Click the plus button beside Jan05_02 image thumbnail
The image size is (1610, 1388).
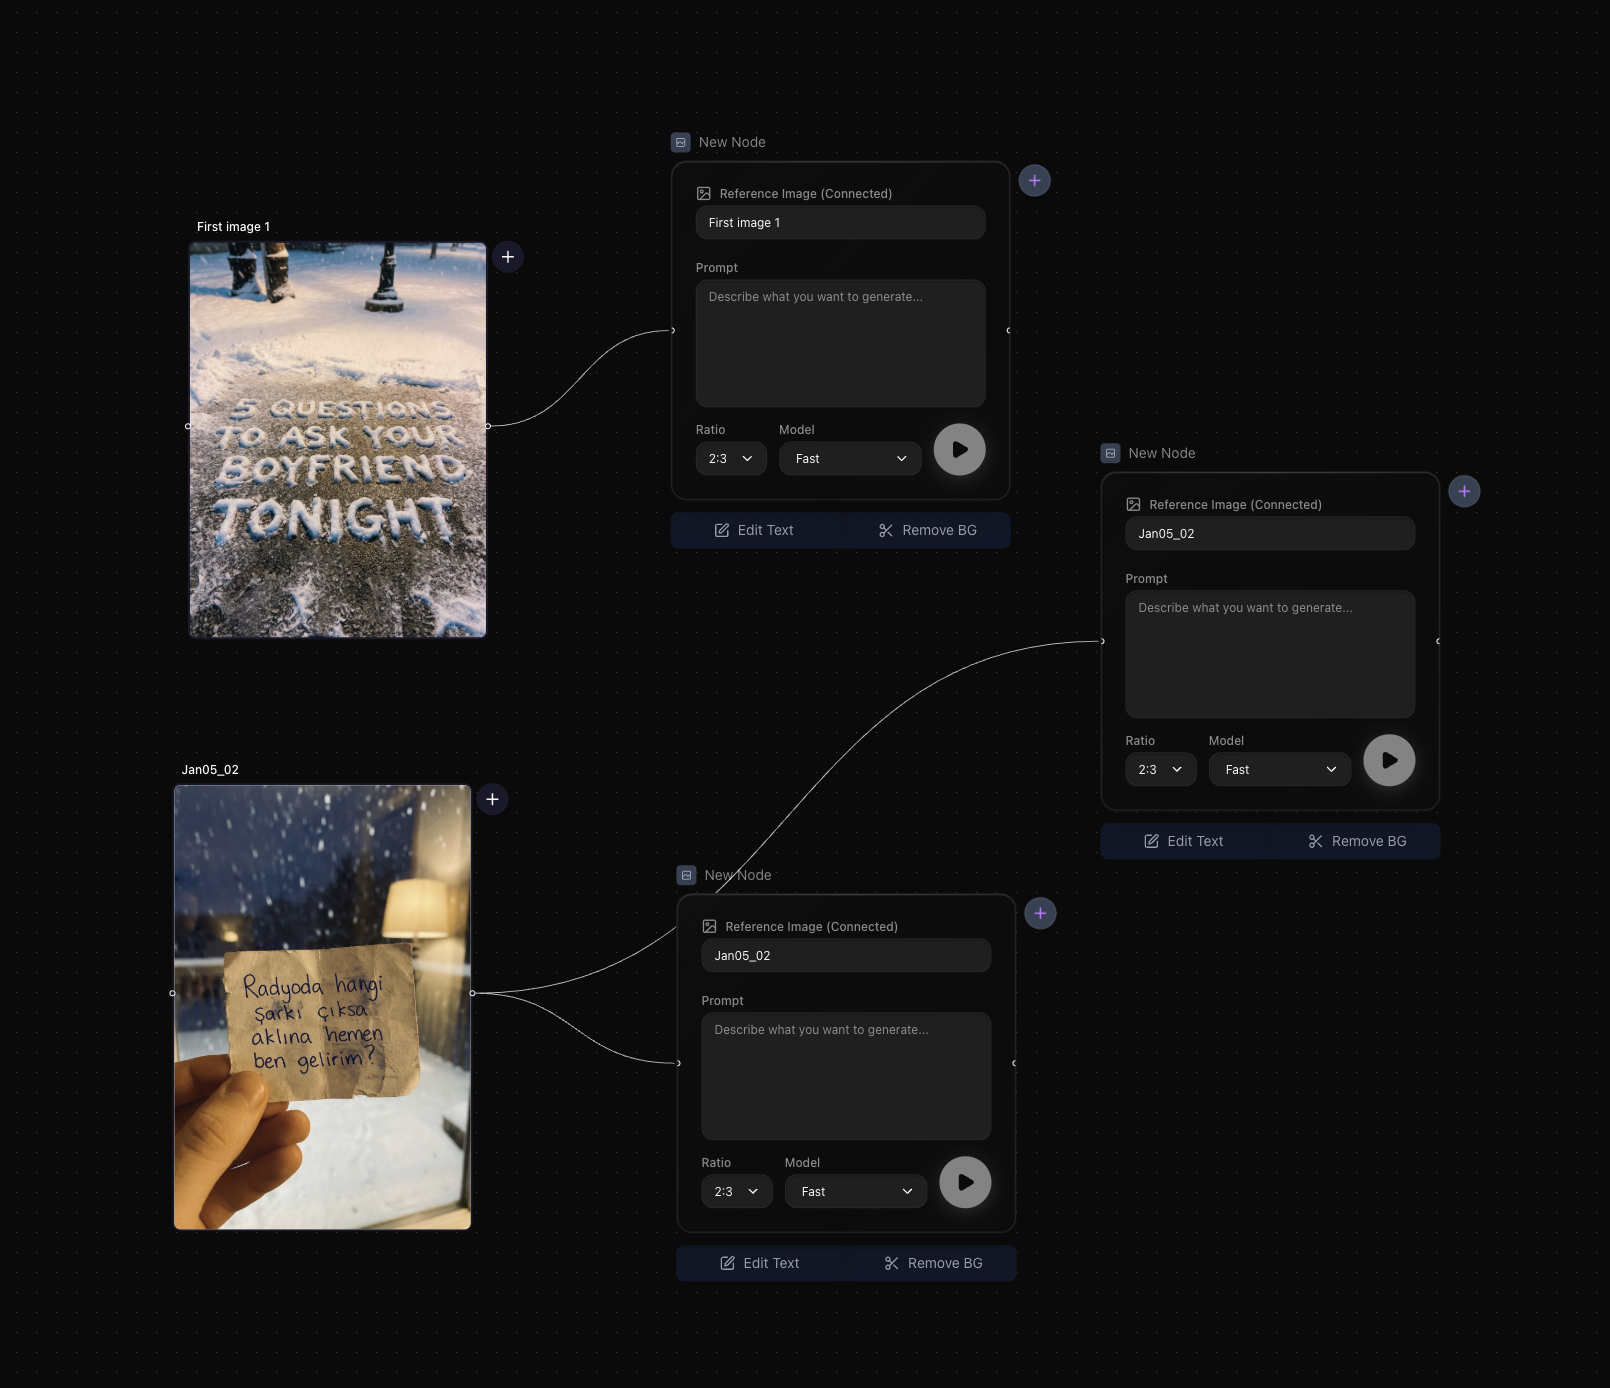(492, 799)
